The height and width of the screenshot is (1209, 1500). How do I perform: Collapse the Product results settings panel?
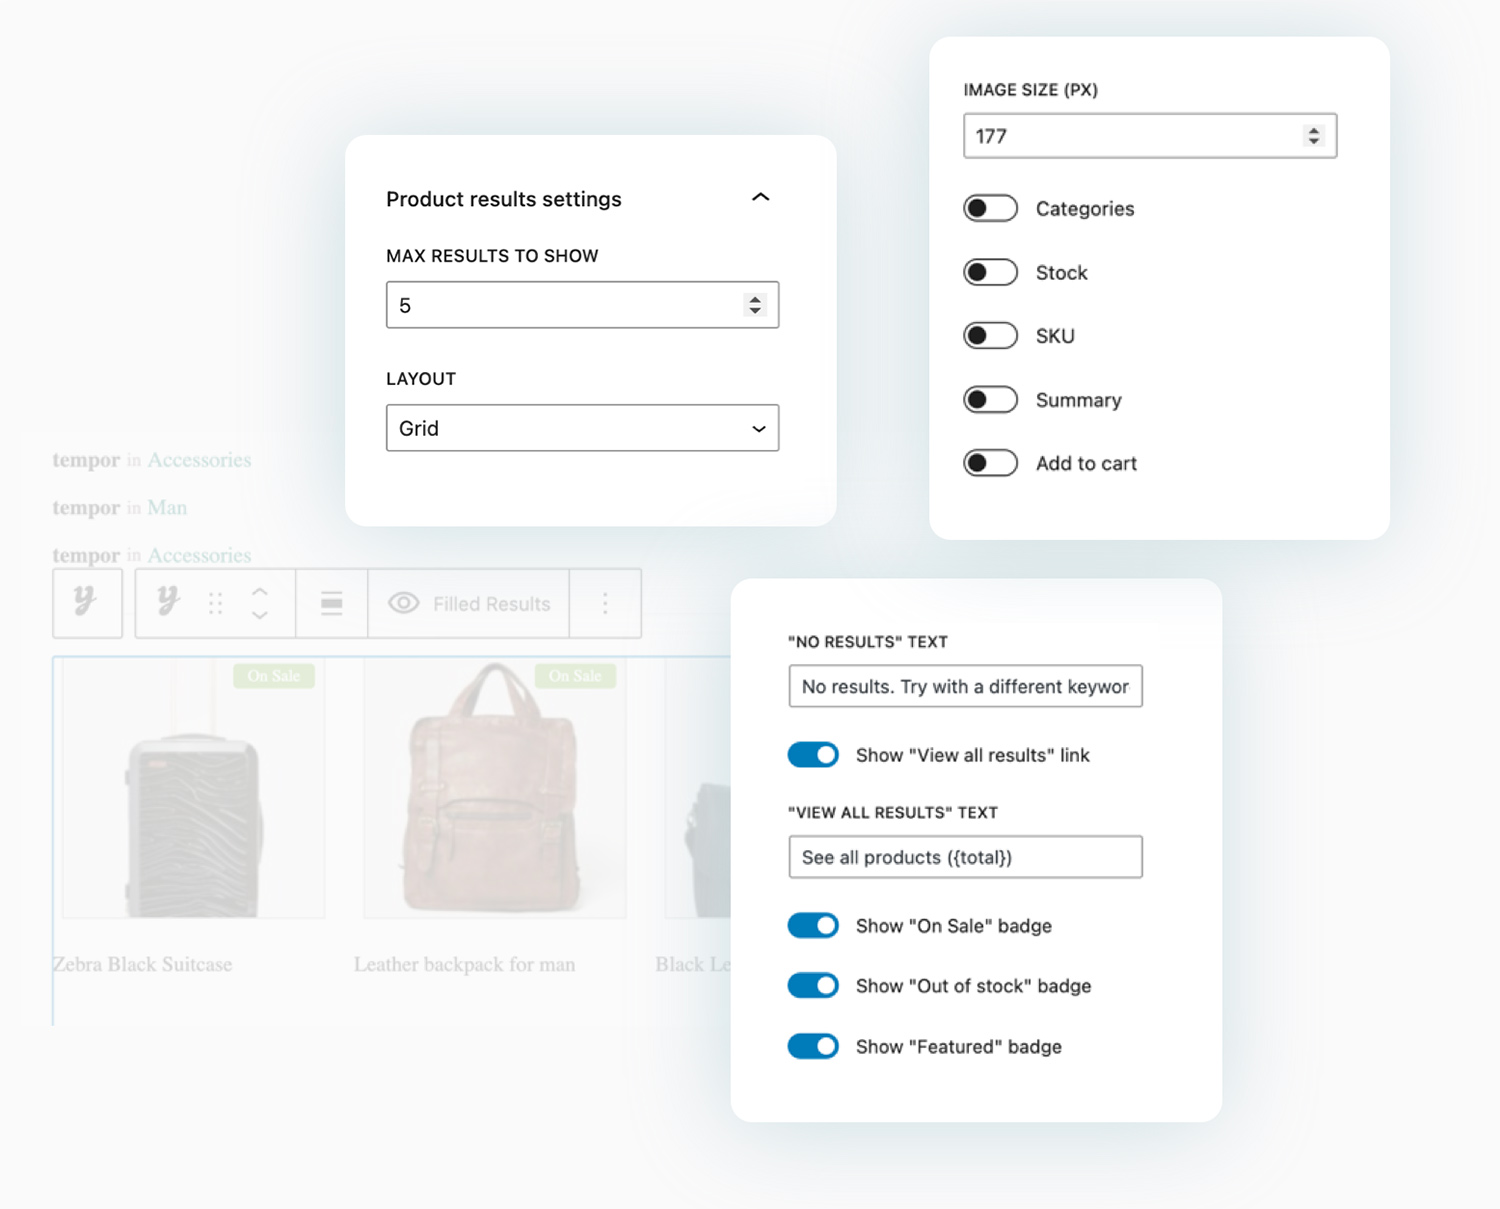(x=760, y=198)
